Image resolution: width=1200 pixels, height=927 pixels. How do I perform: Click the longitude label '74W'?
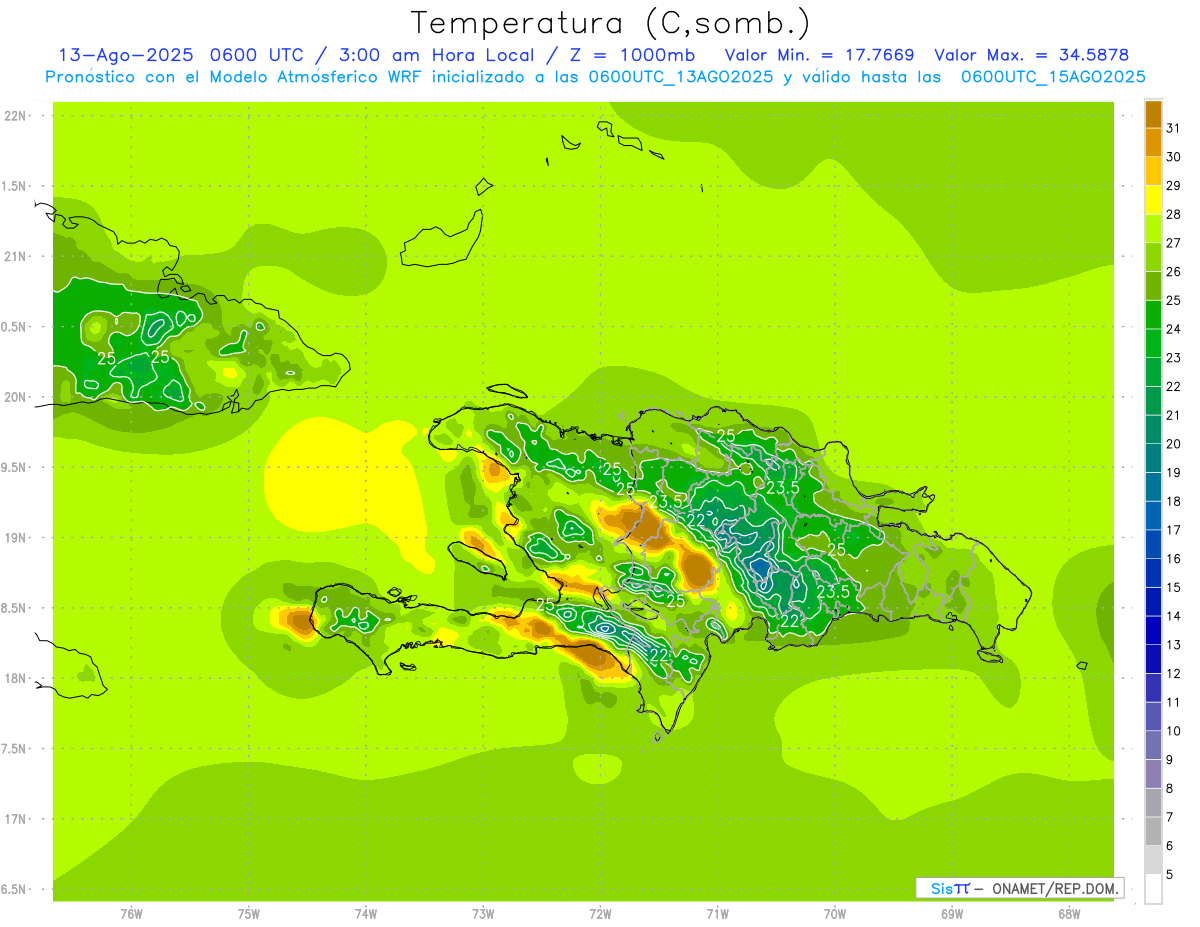(x=366, y=914)
